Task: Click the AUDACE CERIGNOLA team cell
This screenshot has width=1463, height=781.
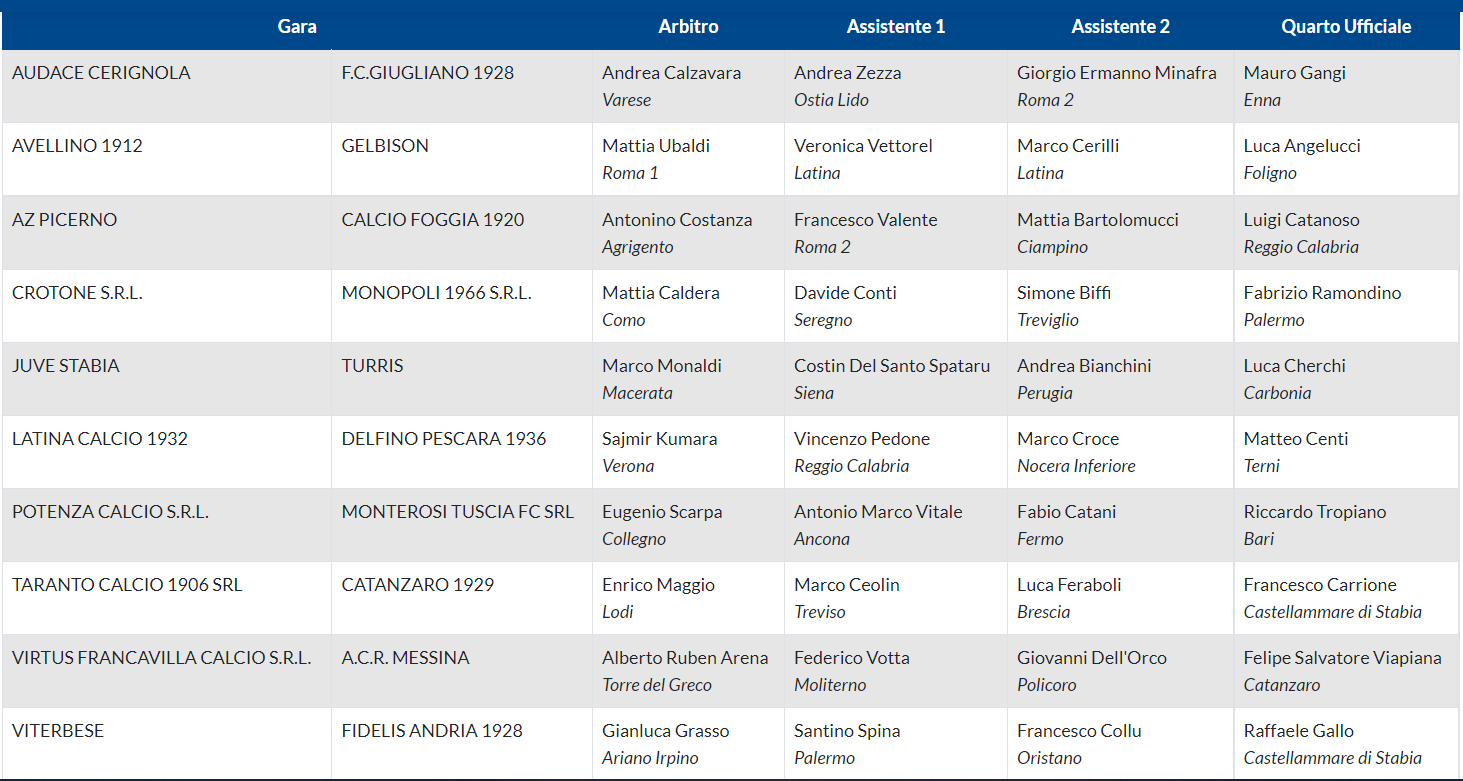Action: click(x=101, y=73)
